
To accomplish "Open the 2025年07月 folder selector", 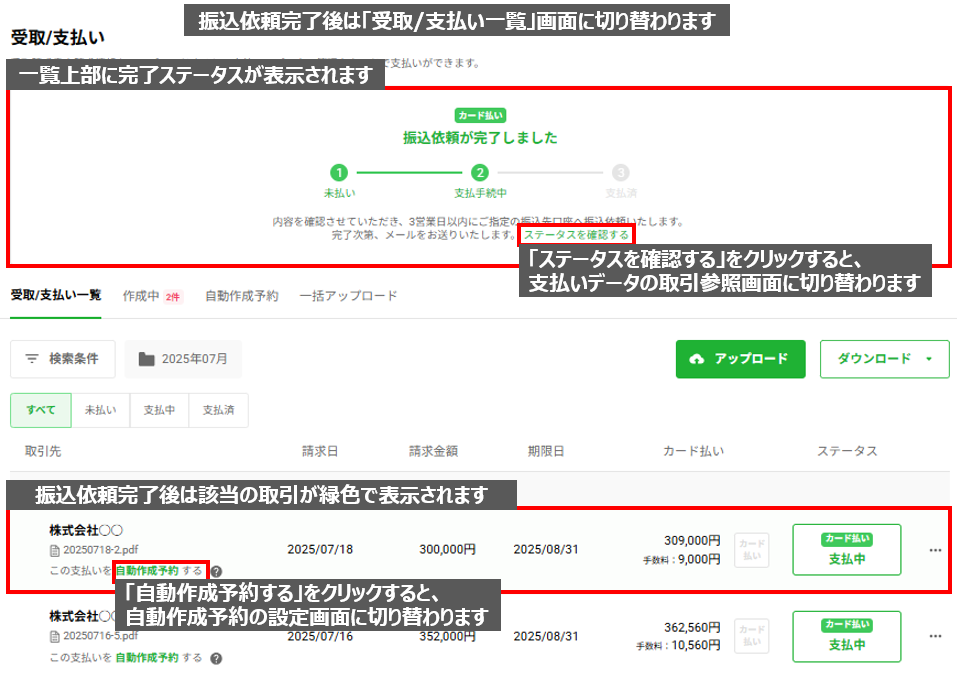I will (x=183, y=359).
